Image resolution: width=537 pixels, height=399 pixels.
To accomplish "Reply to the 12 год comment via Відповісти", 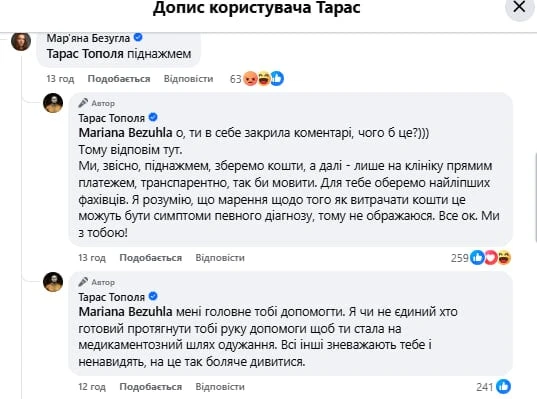I will [x=220, y=387].
